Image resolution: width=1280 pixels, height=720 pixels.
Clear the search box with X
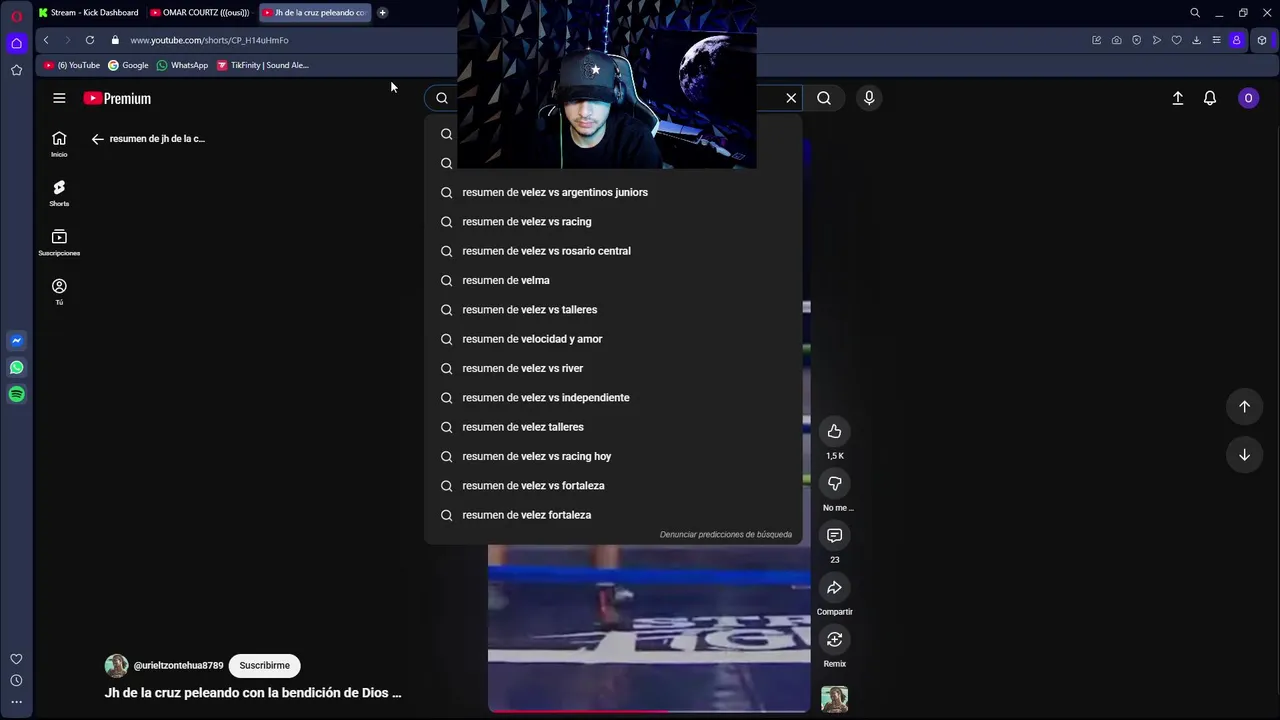[791, 98]
